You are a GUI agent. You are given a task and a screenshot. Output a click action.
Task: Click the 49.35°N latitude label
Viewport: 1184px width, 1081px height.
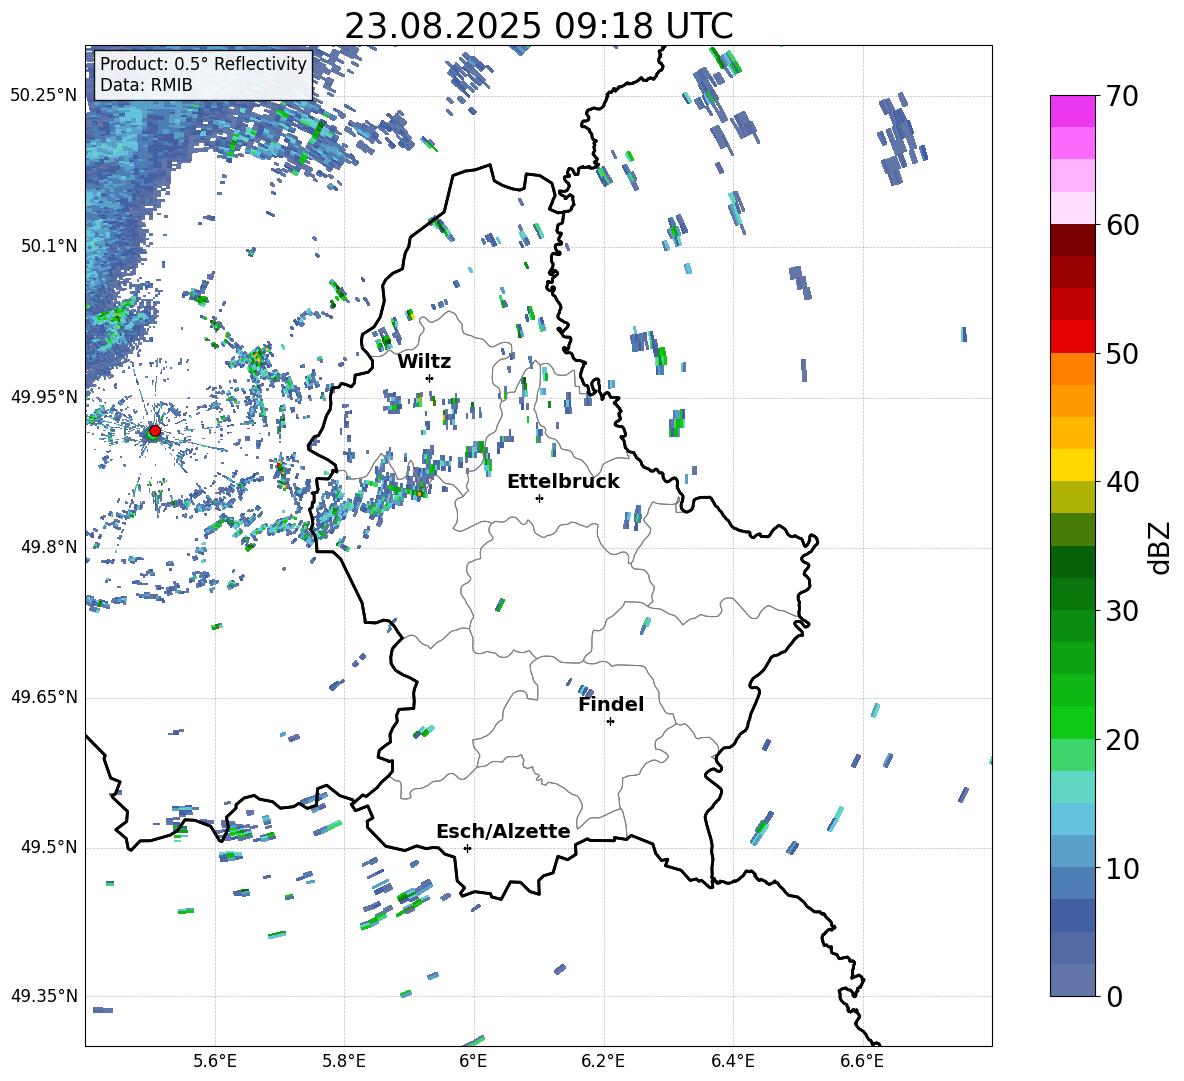click(44, 996)
